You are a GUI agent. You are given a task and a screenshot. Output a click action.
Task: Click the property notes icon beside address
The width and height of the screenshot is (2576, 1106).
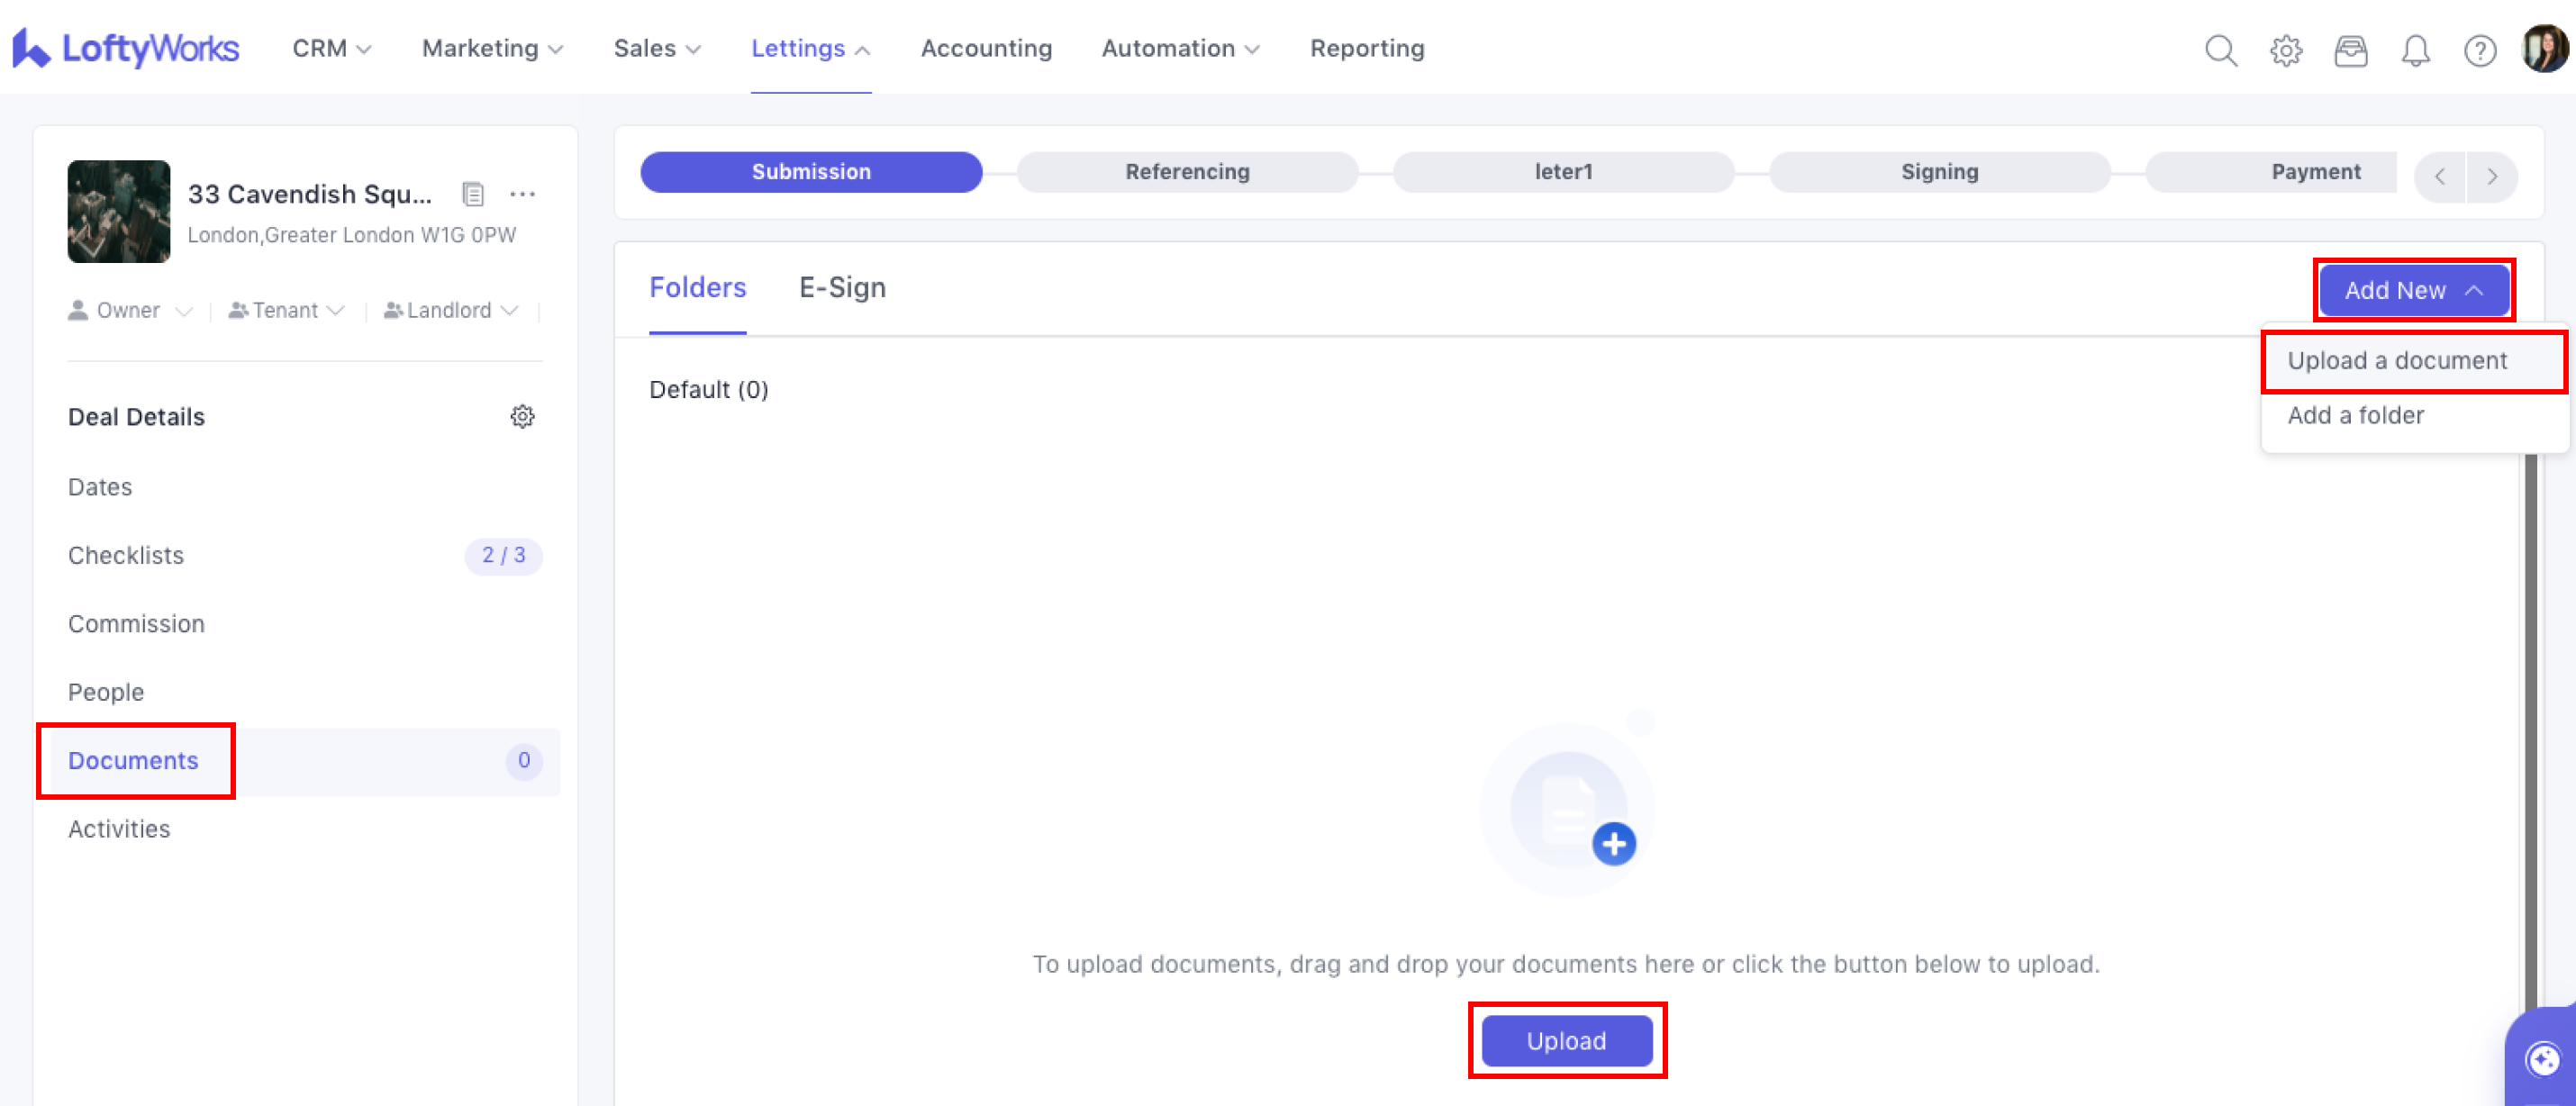click(473, 194)
